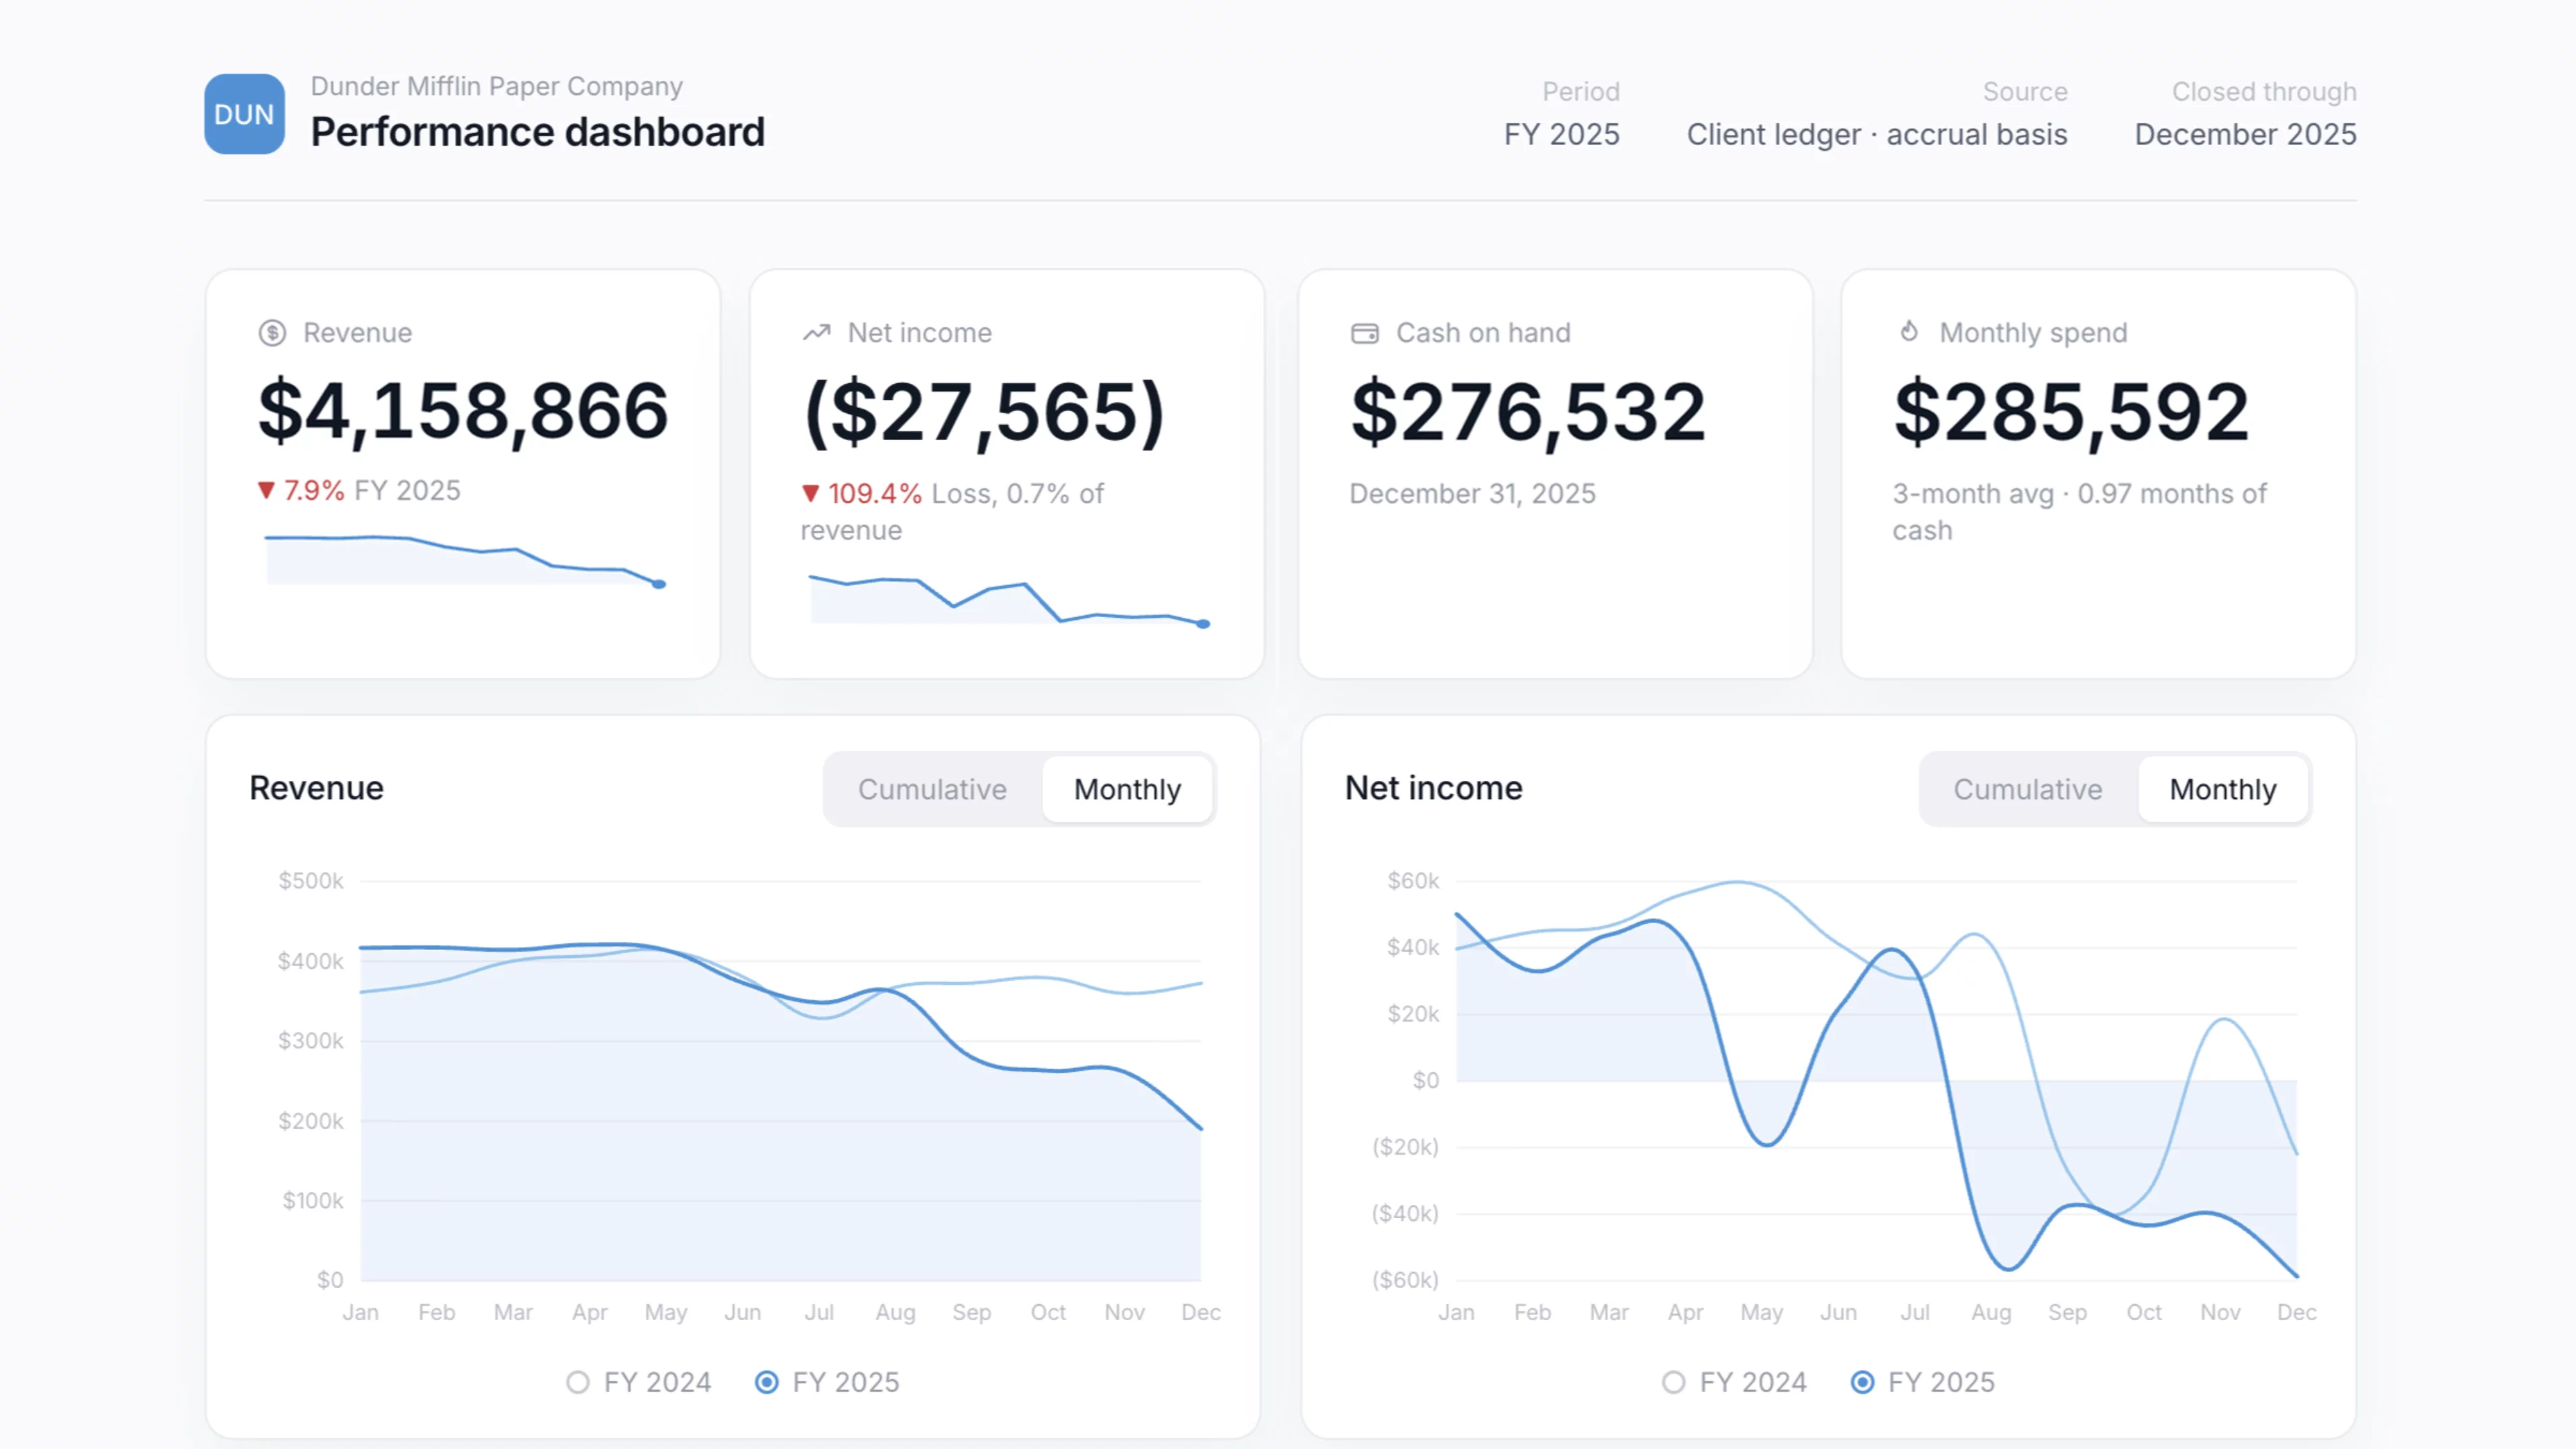The height and width of the screenshot is (1449, 2576).
Task: Select FY 2024 in the Revenue chart legend
Action: 638,1382
